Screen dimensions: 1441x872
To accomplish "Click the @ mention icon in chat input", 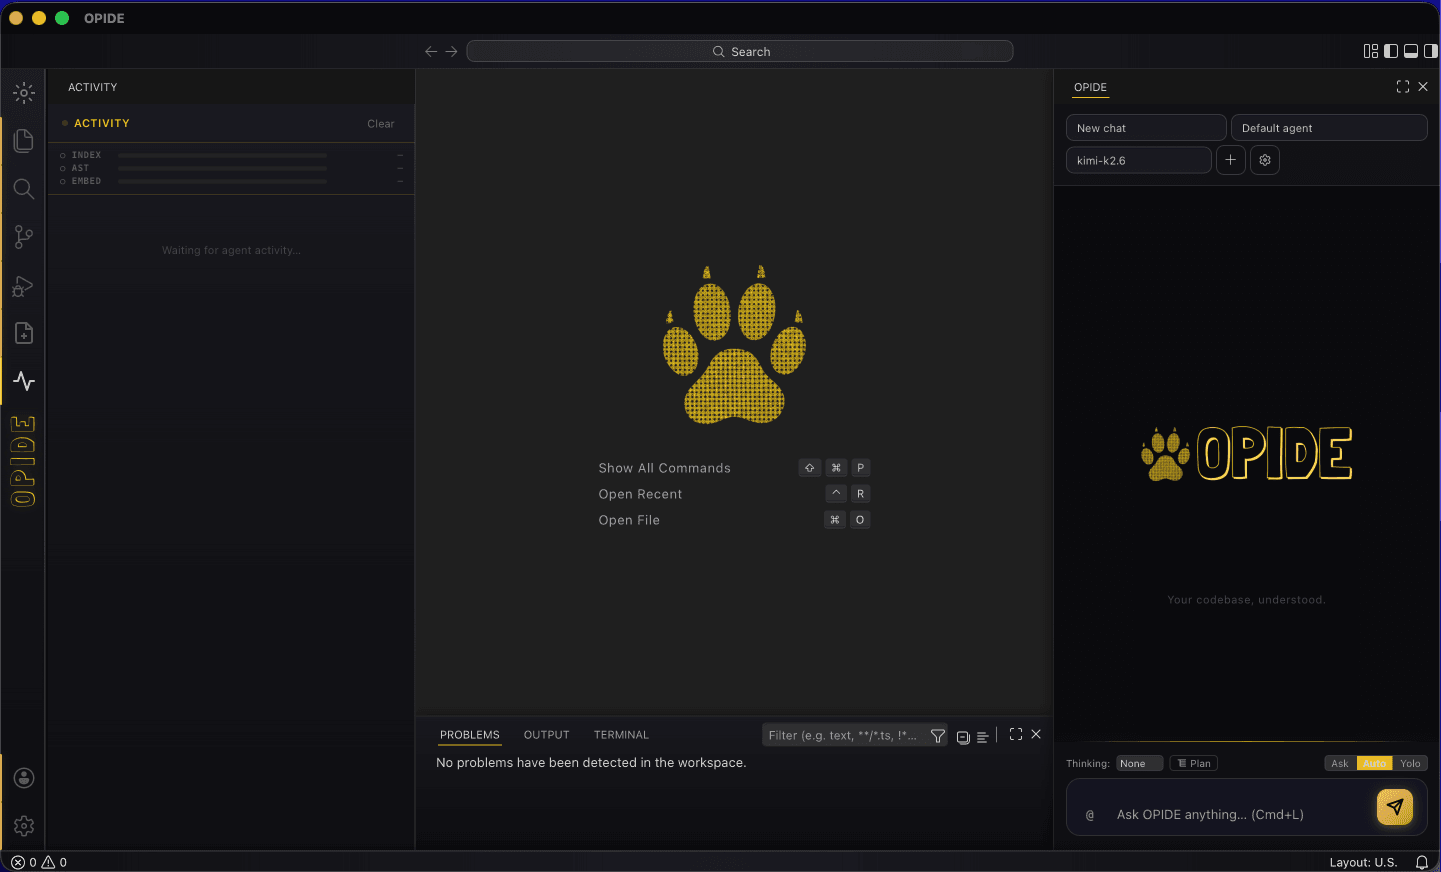I will click(x=1090, y=815).
